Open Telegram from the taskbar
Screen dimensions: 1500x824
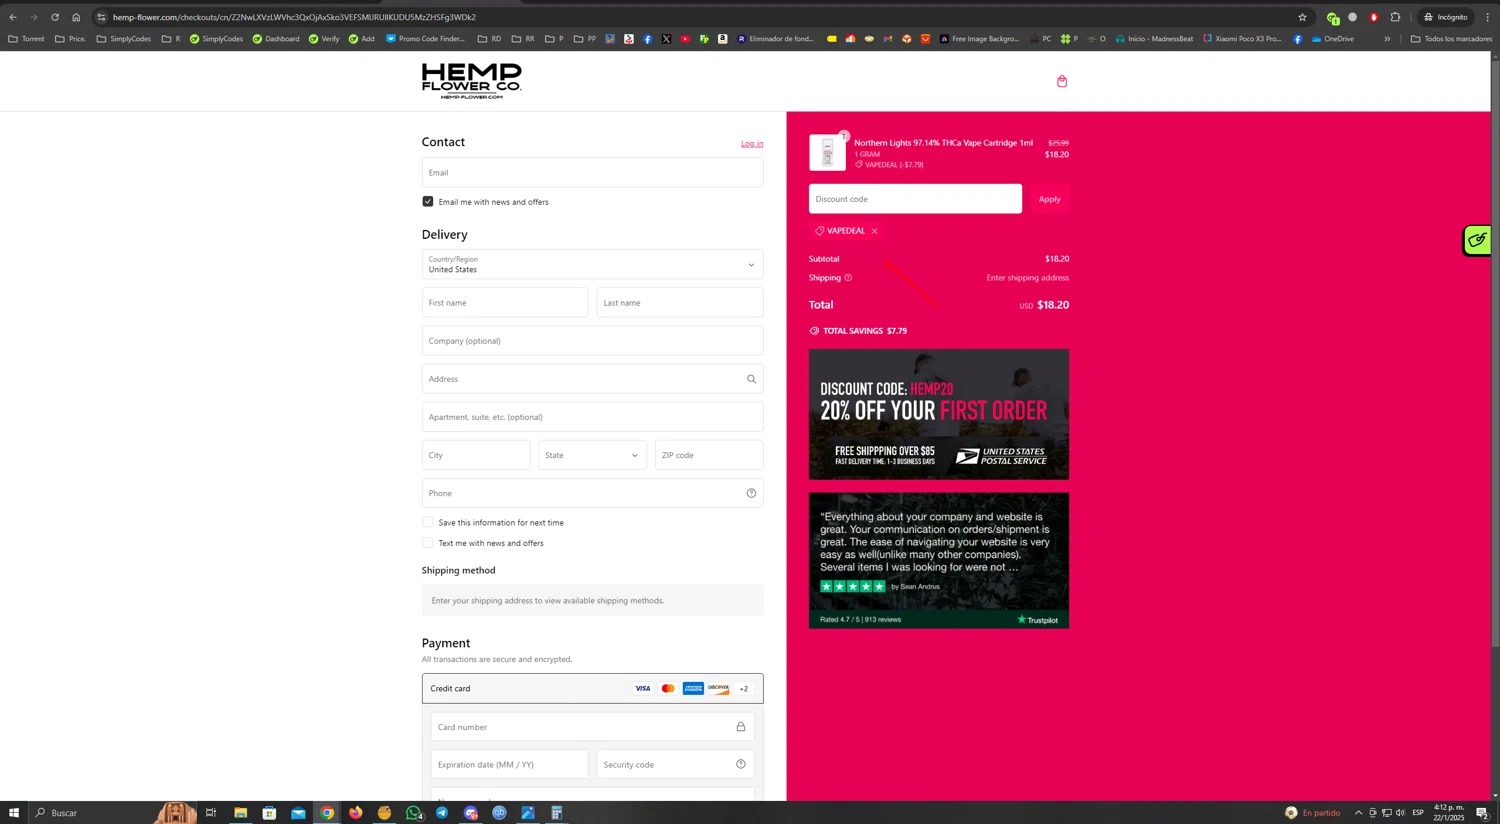click(x=442, y=813)
